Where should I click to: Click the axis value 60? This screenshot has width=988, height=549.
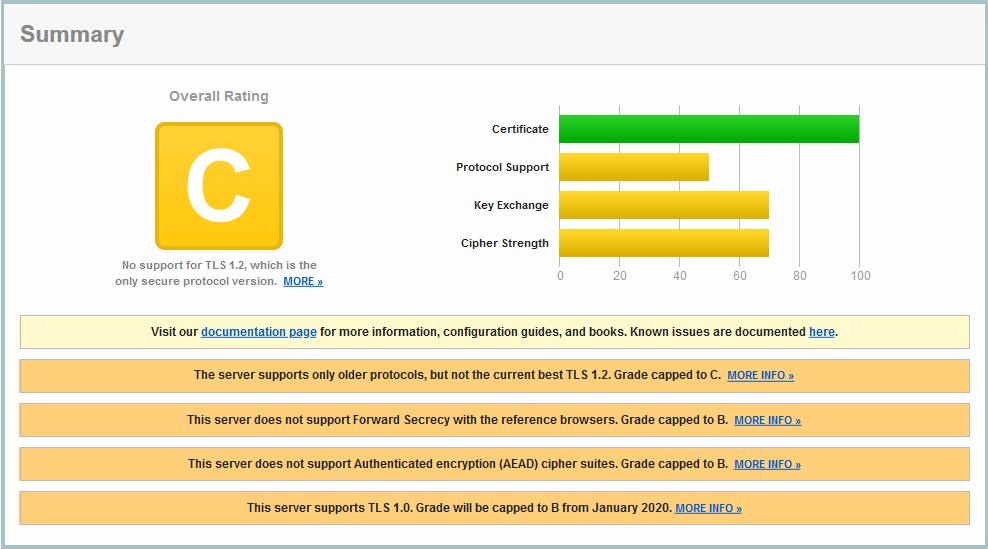click(739, 275)
